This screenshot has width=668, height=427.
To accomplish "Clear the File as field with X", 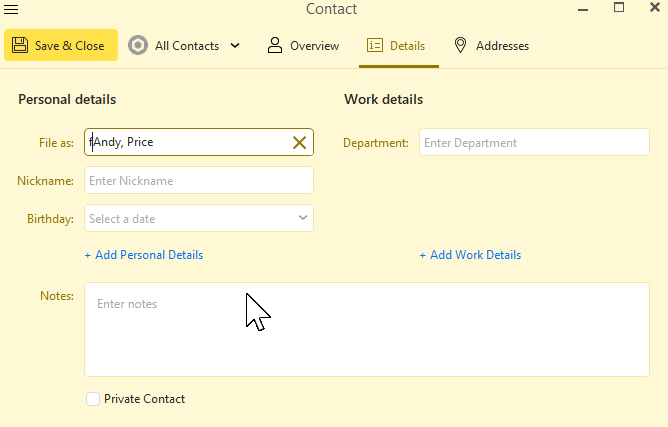I will (x=299, y=142).
